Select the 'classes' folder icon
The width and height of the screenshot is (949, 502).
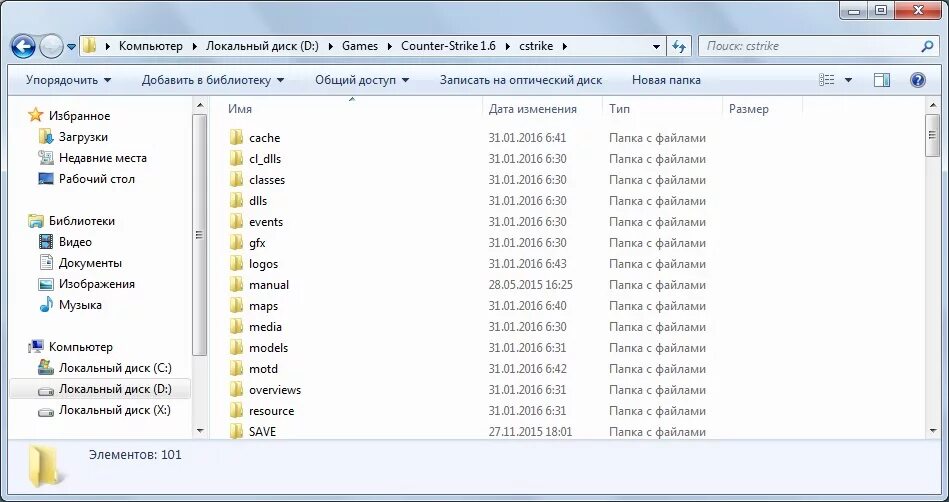[237, 180]
